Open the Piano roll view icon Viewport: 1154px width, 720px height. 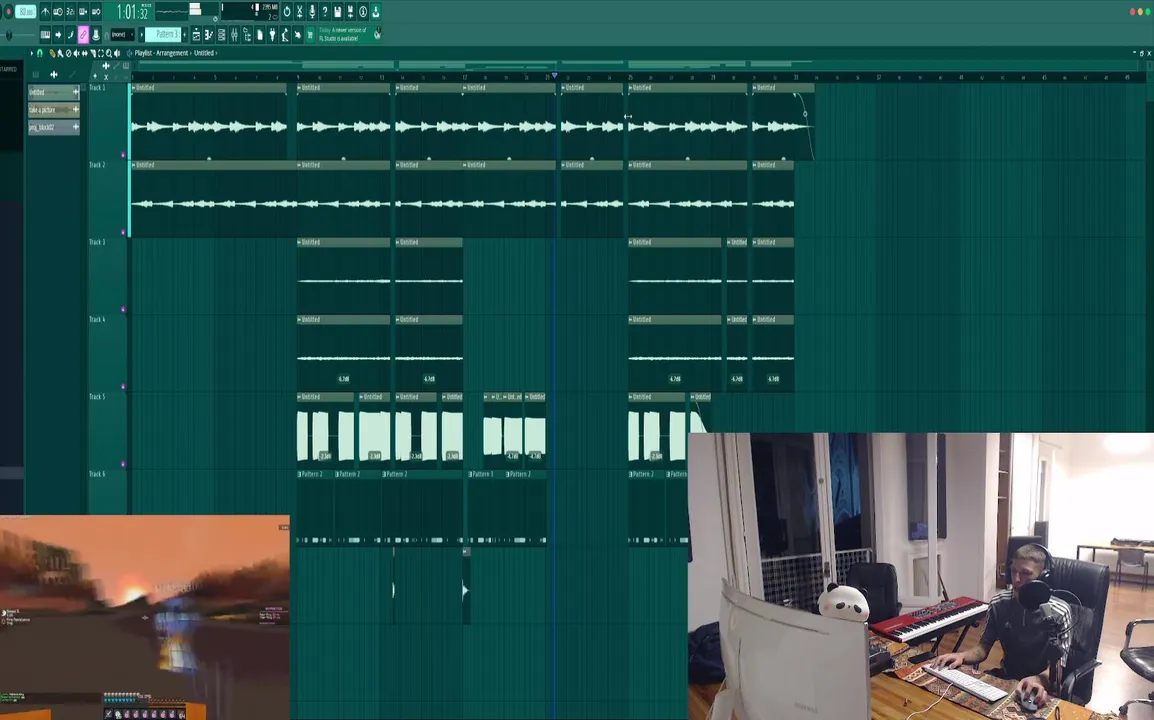click(x=209, y=35)
